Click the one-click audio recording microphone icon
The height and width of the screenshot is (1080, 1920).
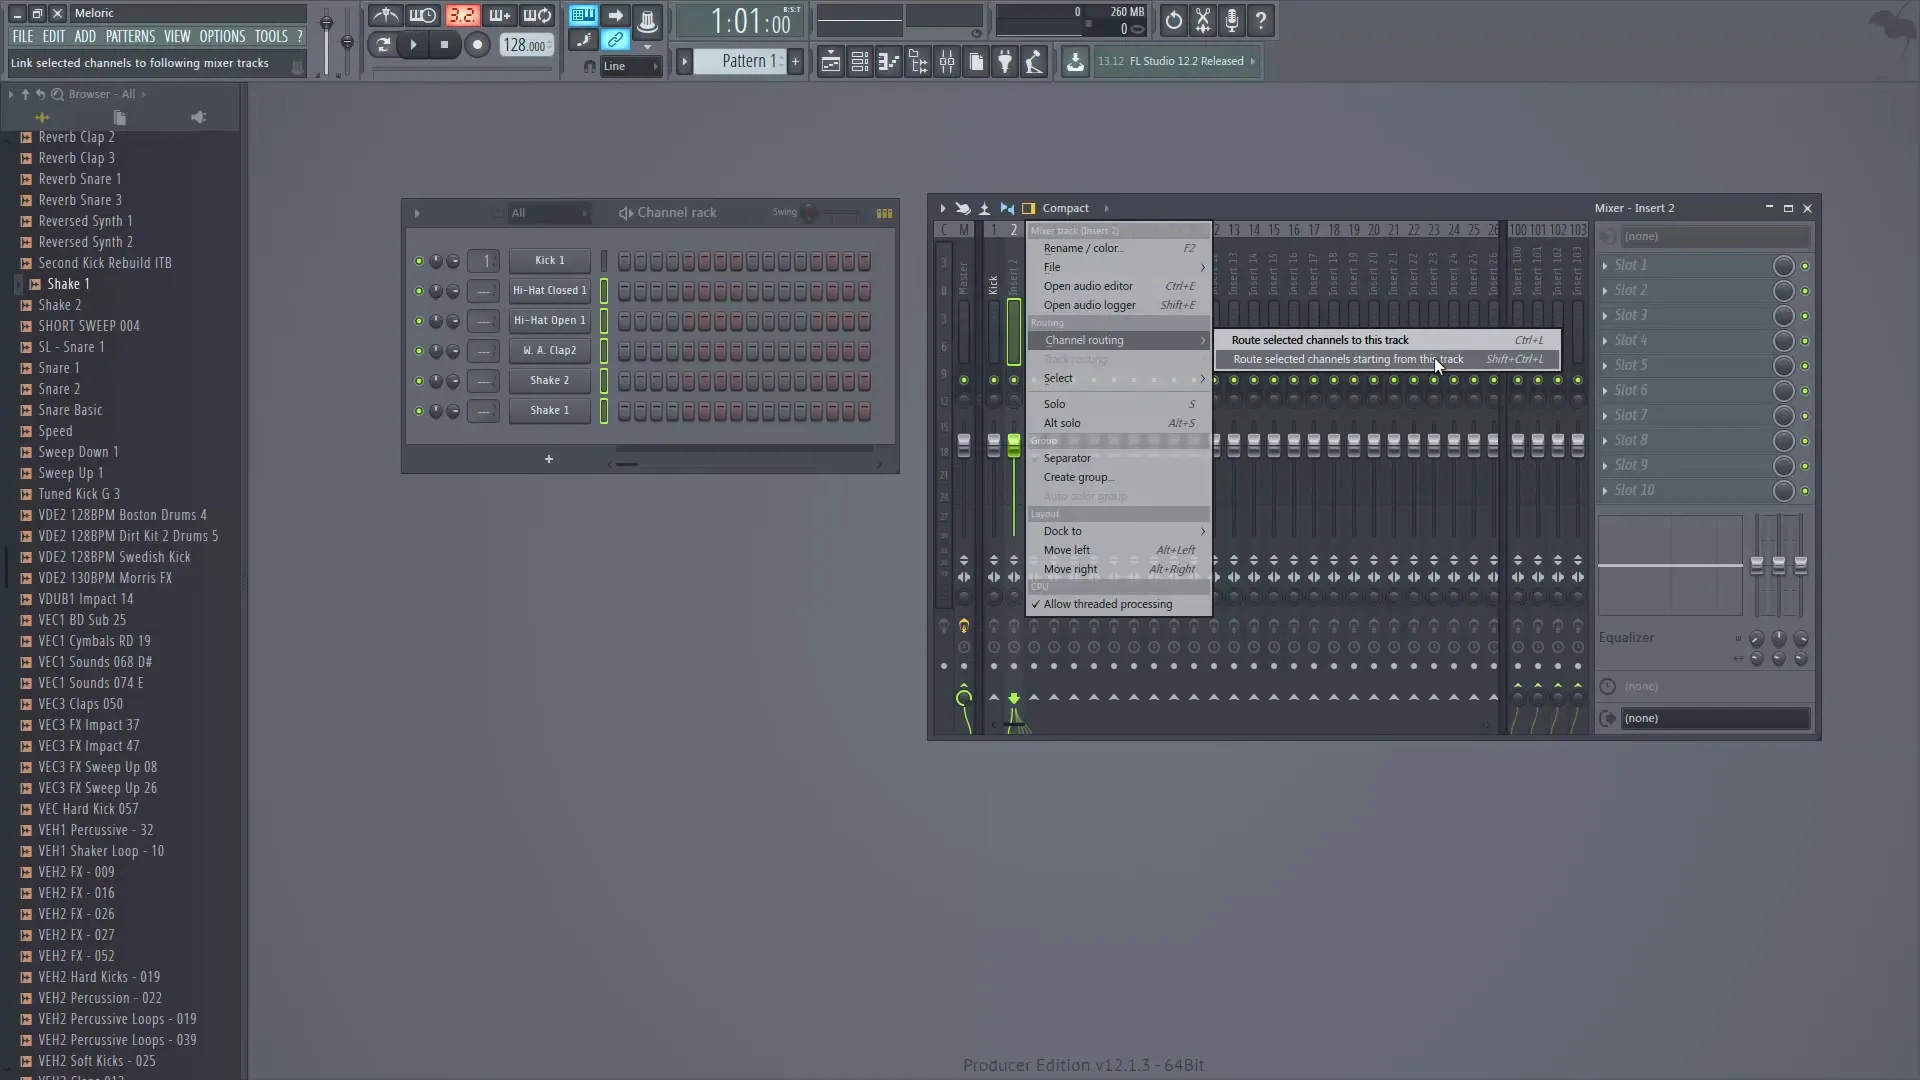point(1231,20)
